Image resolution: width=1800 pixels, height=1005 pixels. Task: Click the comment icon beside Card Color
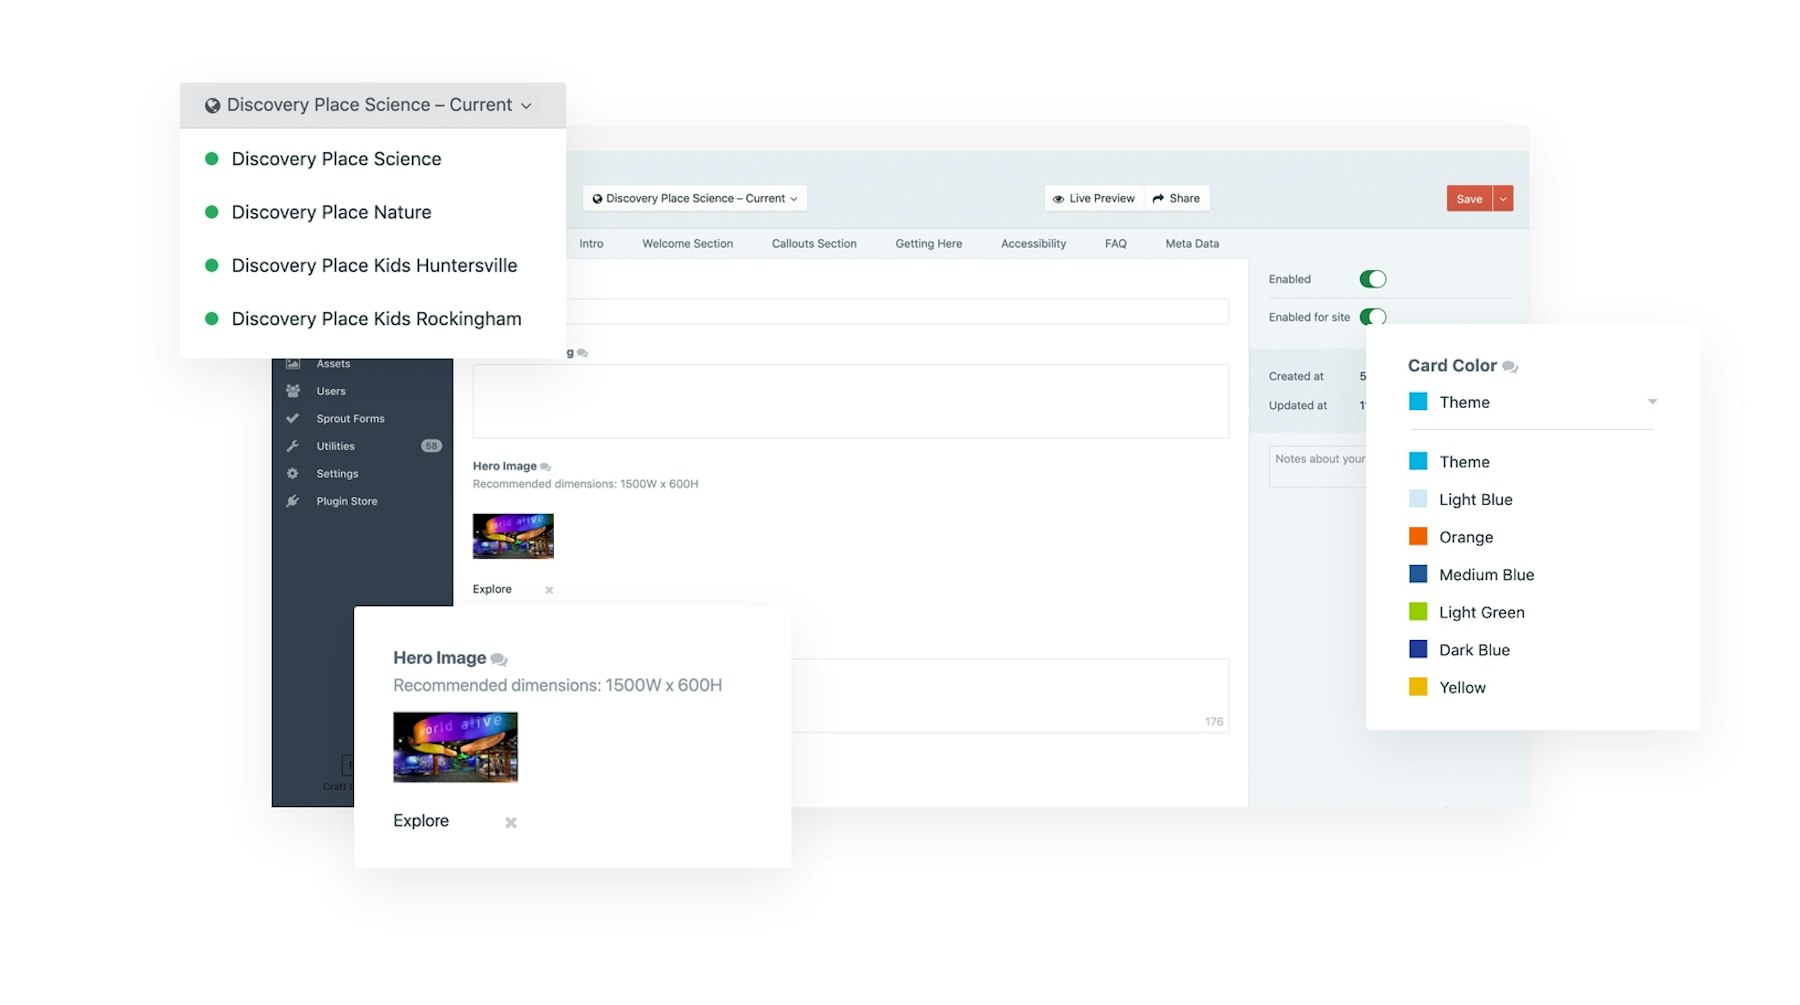1510,367
